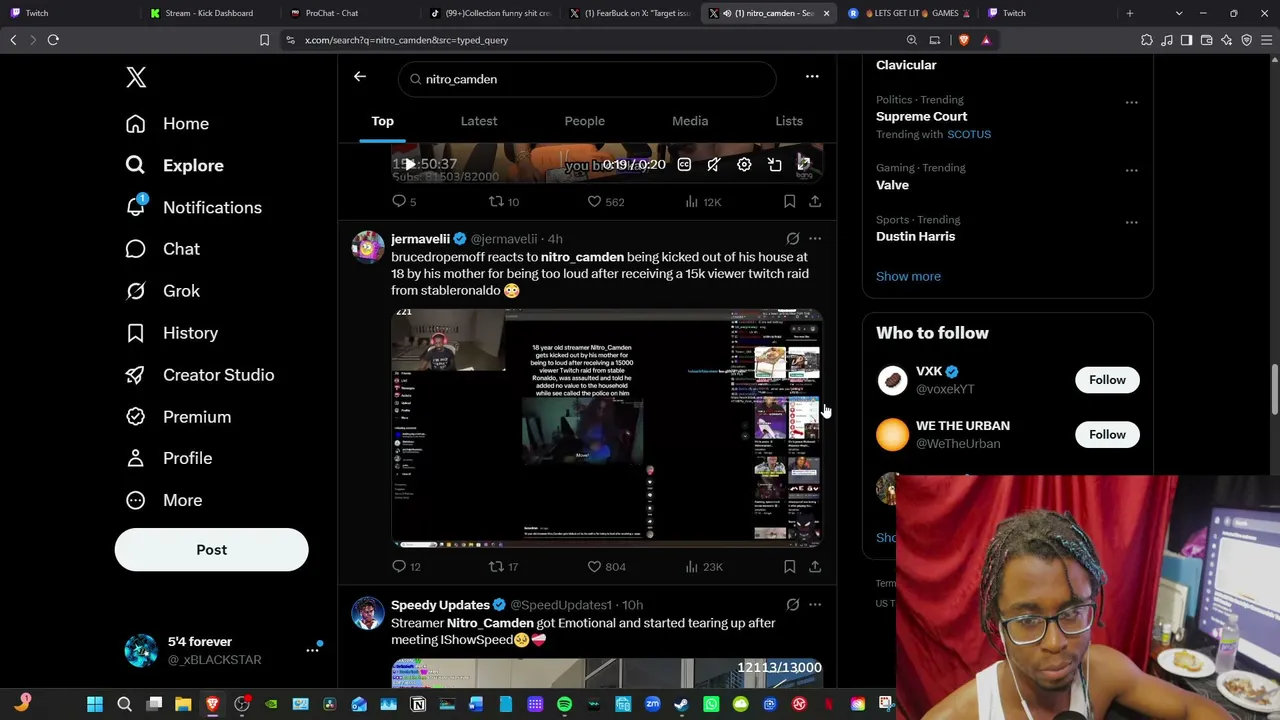Enter fullscreen on the video player
Screen dimensions: 1280x720
pos(804,164)
